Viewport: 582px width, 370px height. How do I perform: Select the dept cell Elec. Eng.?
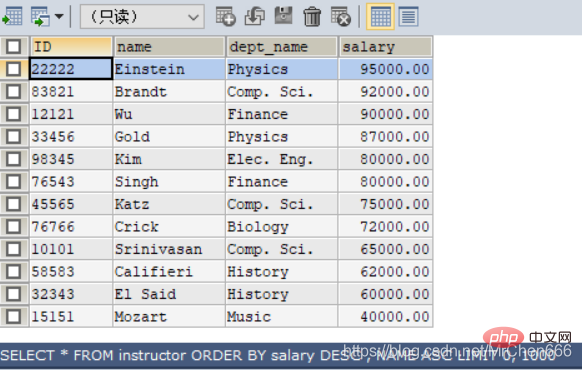click(x=282, y=159)
